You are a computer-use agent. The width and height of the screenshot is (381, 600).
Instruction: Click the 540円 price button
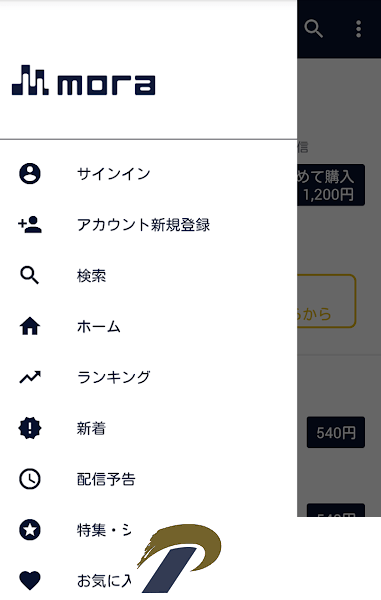(335, 432)
